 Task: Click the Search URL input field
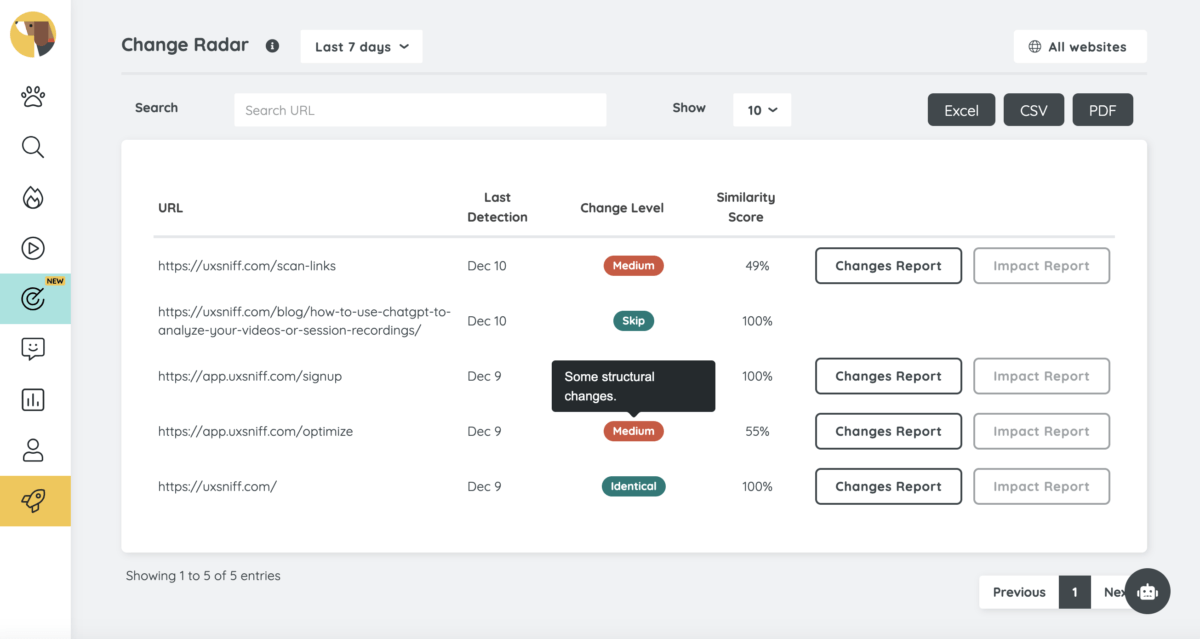coord(420,110)
